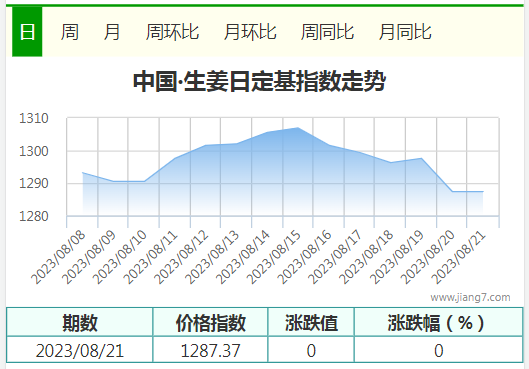Click the 1287.37 price index cell

click(x=210, y=350)
